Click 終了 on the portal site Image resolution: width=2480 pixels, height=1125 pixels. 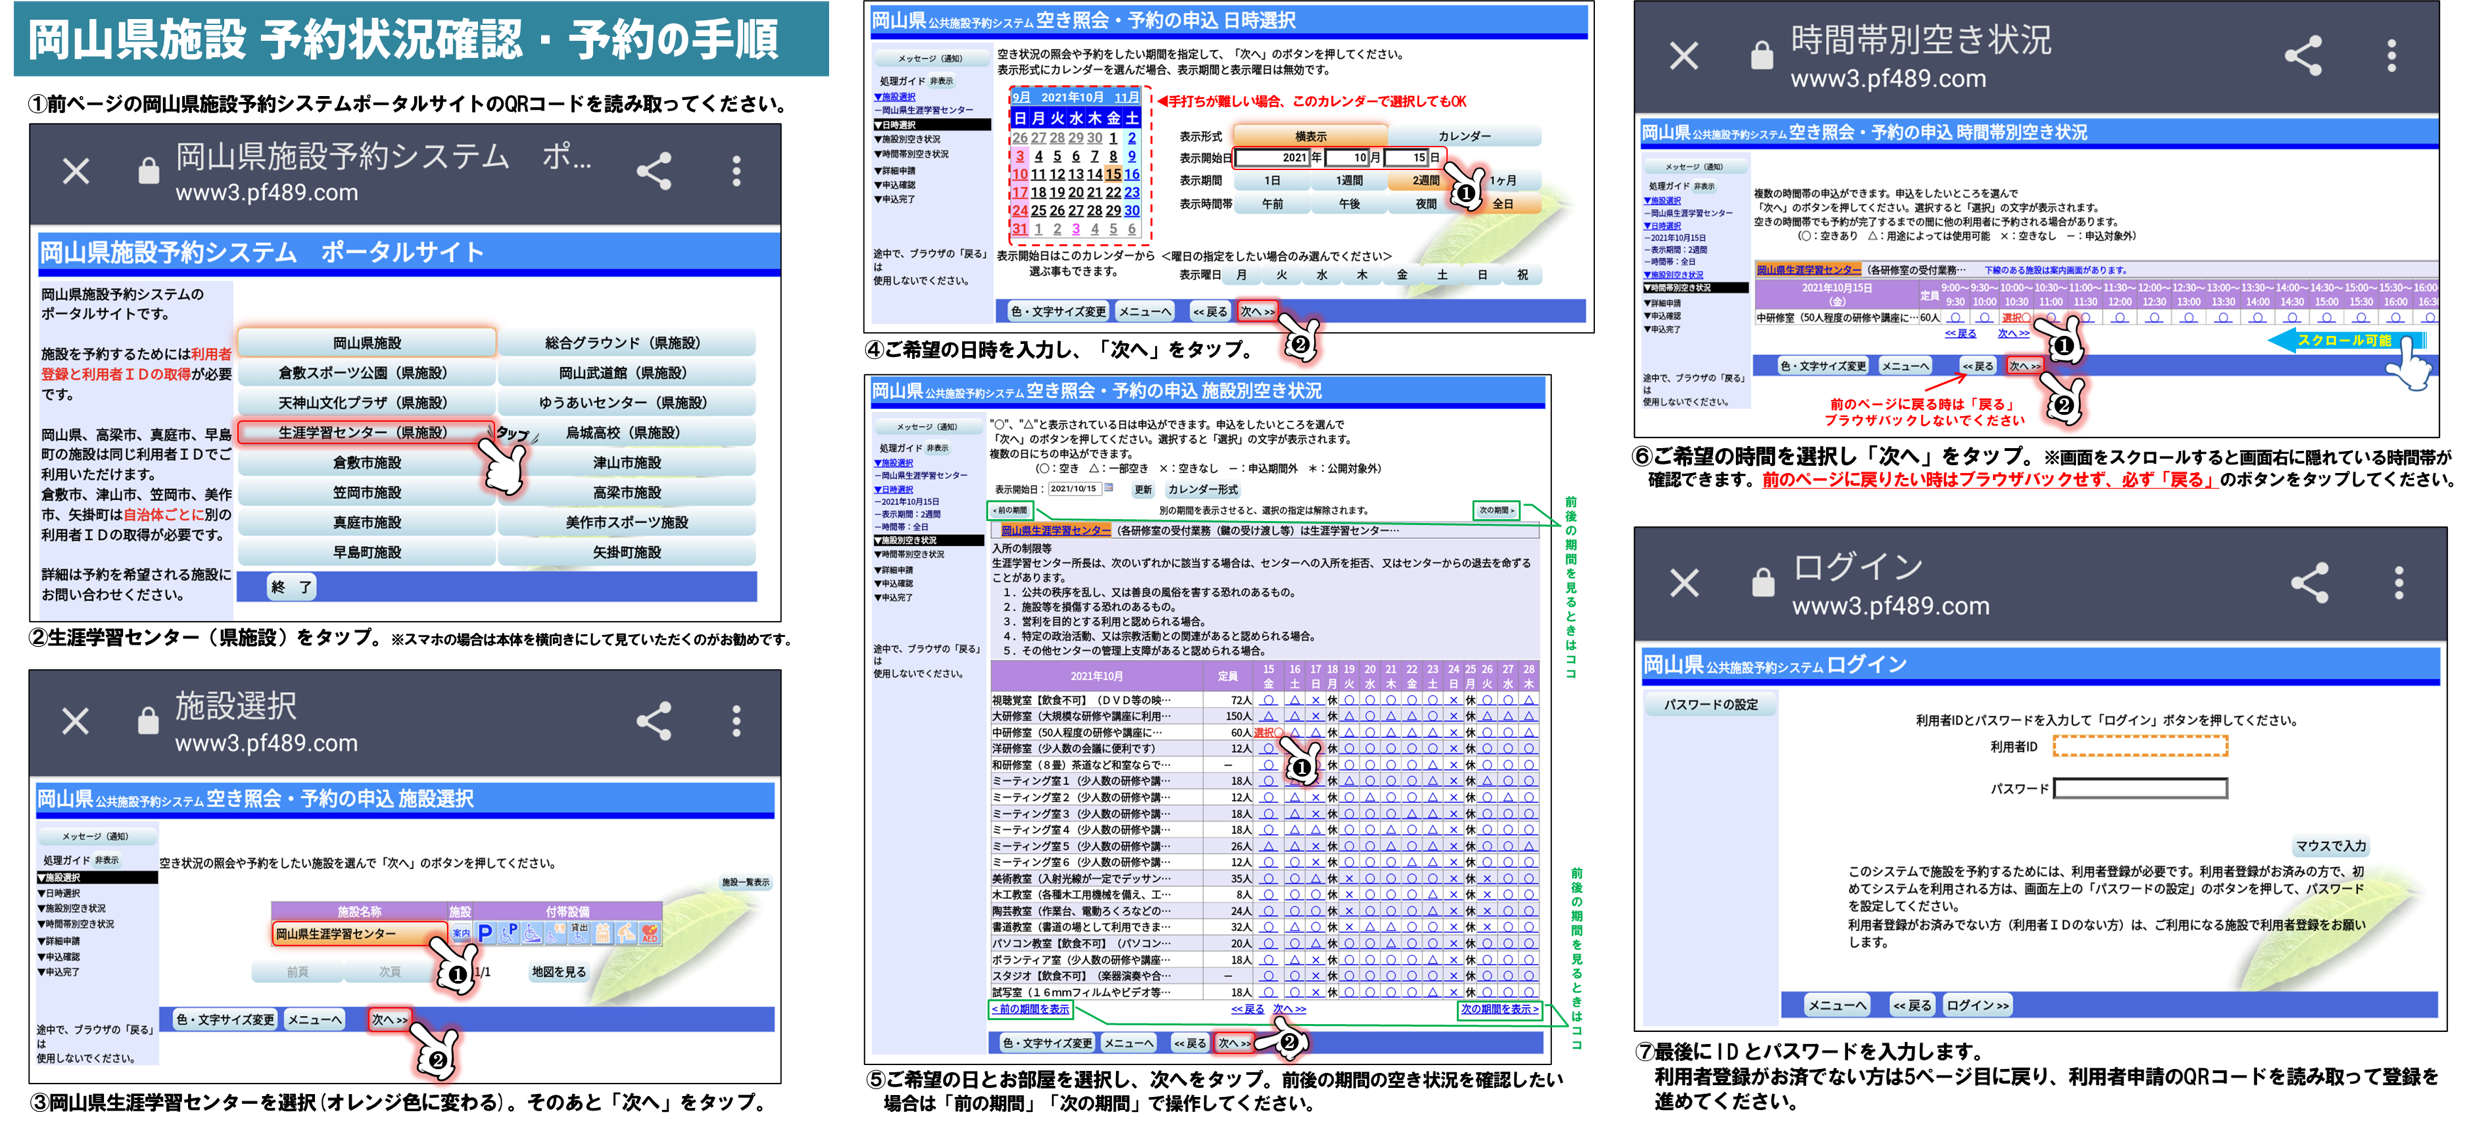(291, 587)
